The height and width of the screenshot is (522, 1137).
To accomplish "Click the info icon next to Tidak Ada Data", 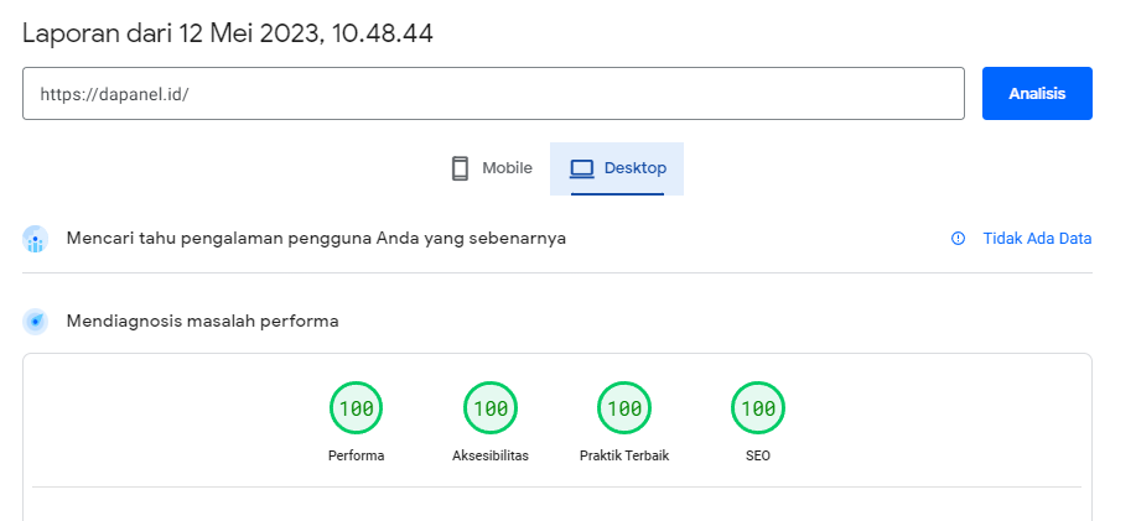I will pyautogui.click(x=958, y=239).
